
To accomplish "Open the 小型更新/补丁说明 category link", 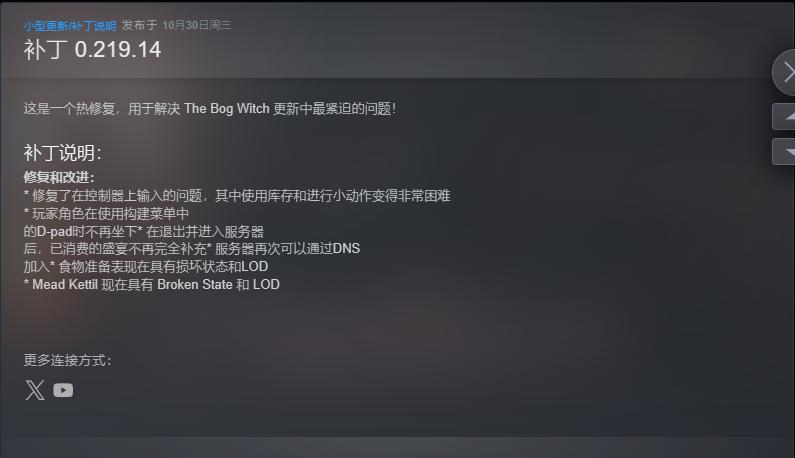I will [x=70, y=25].
